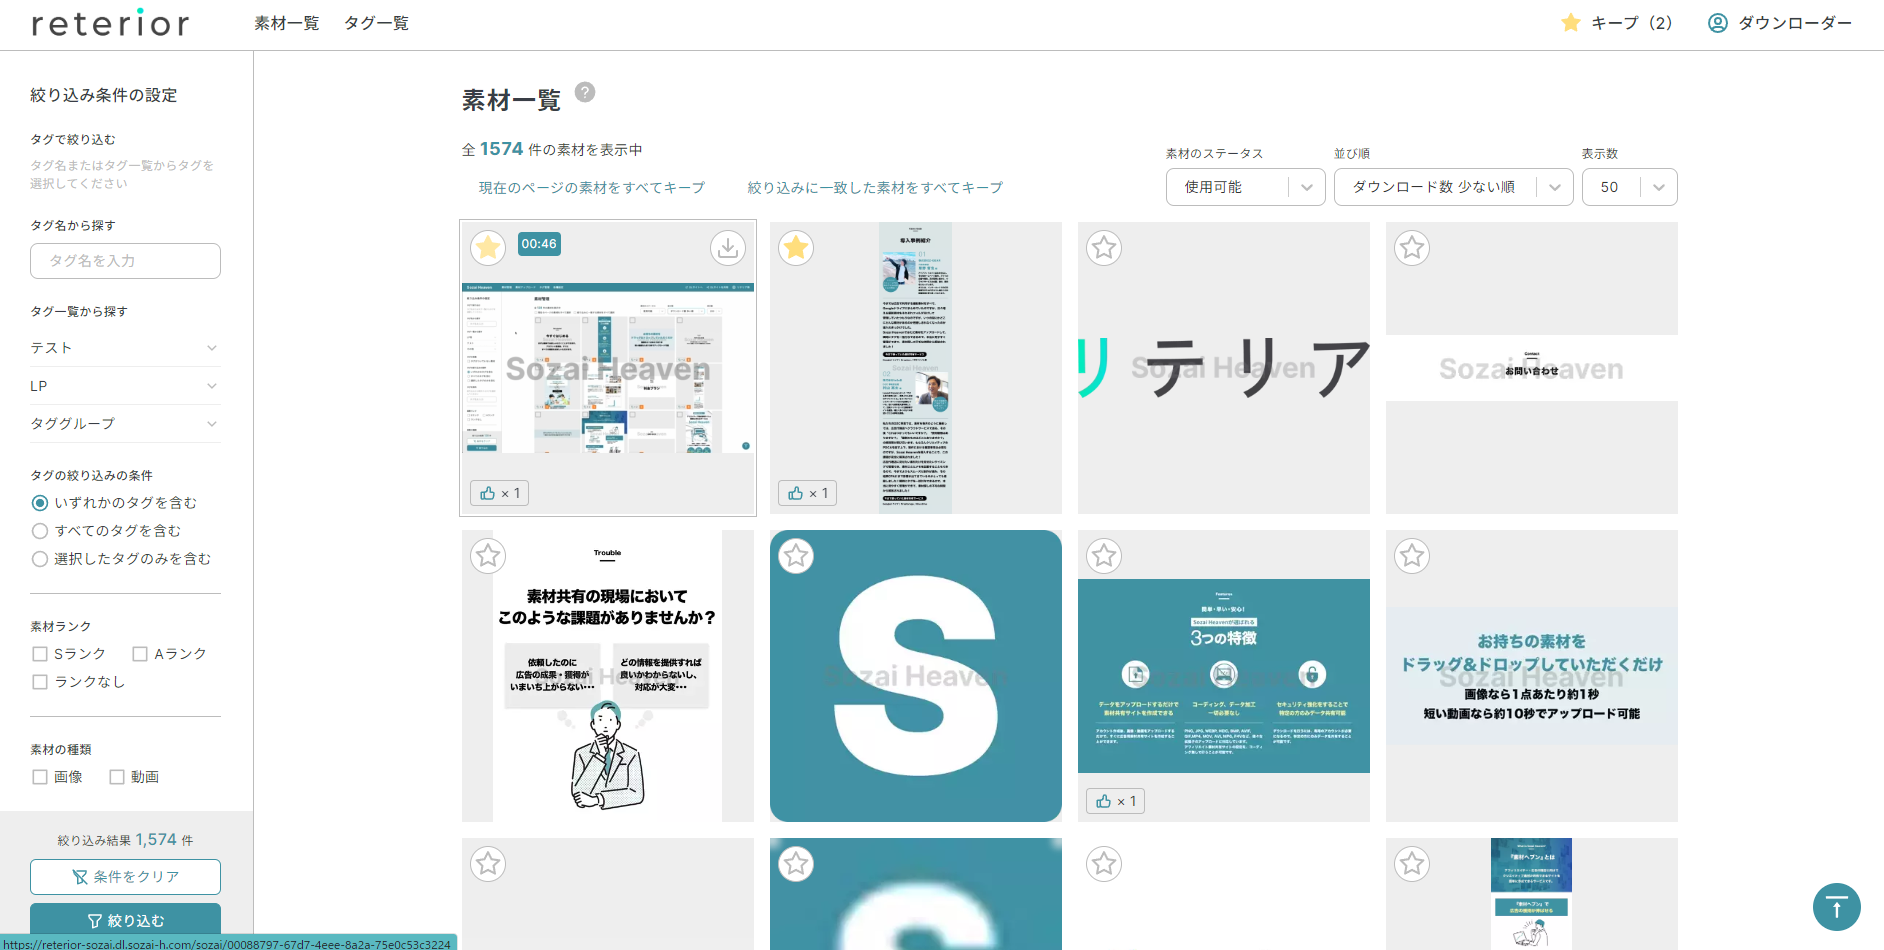Expand the テスト tag group
This screenshot has height=950, width=1884.
coord(125,348)
